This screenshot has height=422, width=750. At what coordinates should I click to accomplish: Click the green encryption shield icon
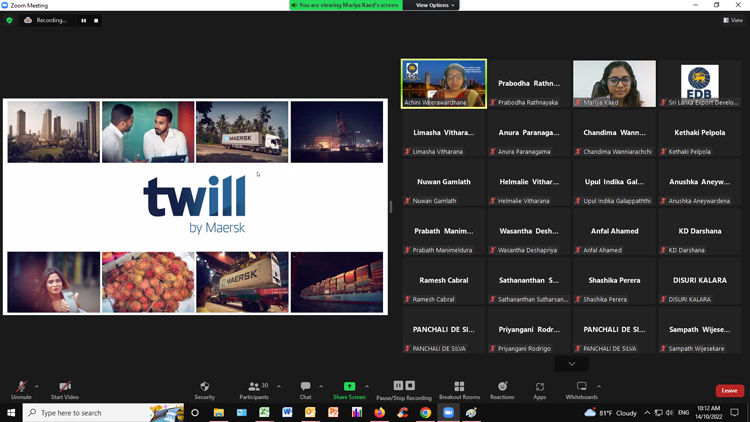click(9, 20)
